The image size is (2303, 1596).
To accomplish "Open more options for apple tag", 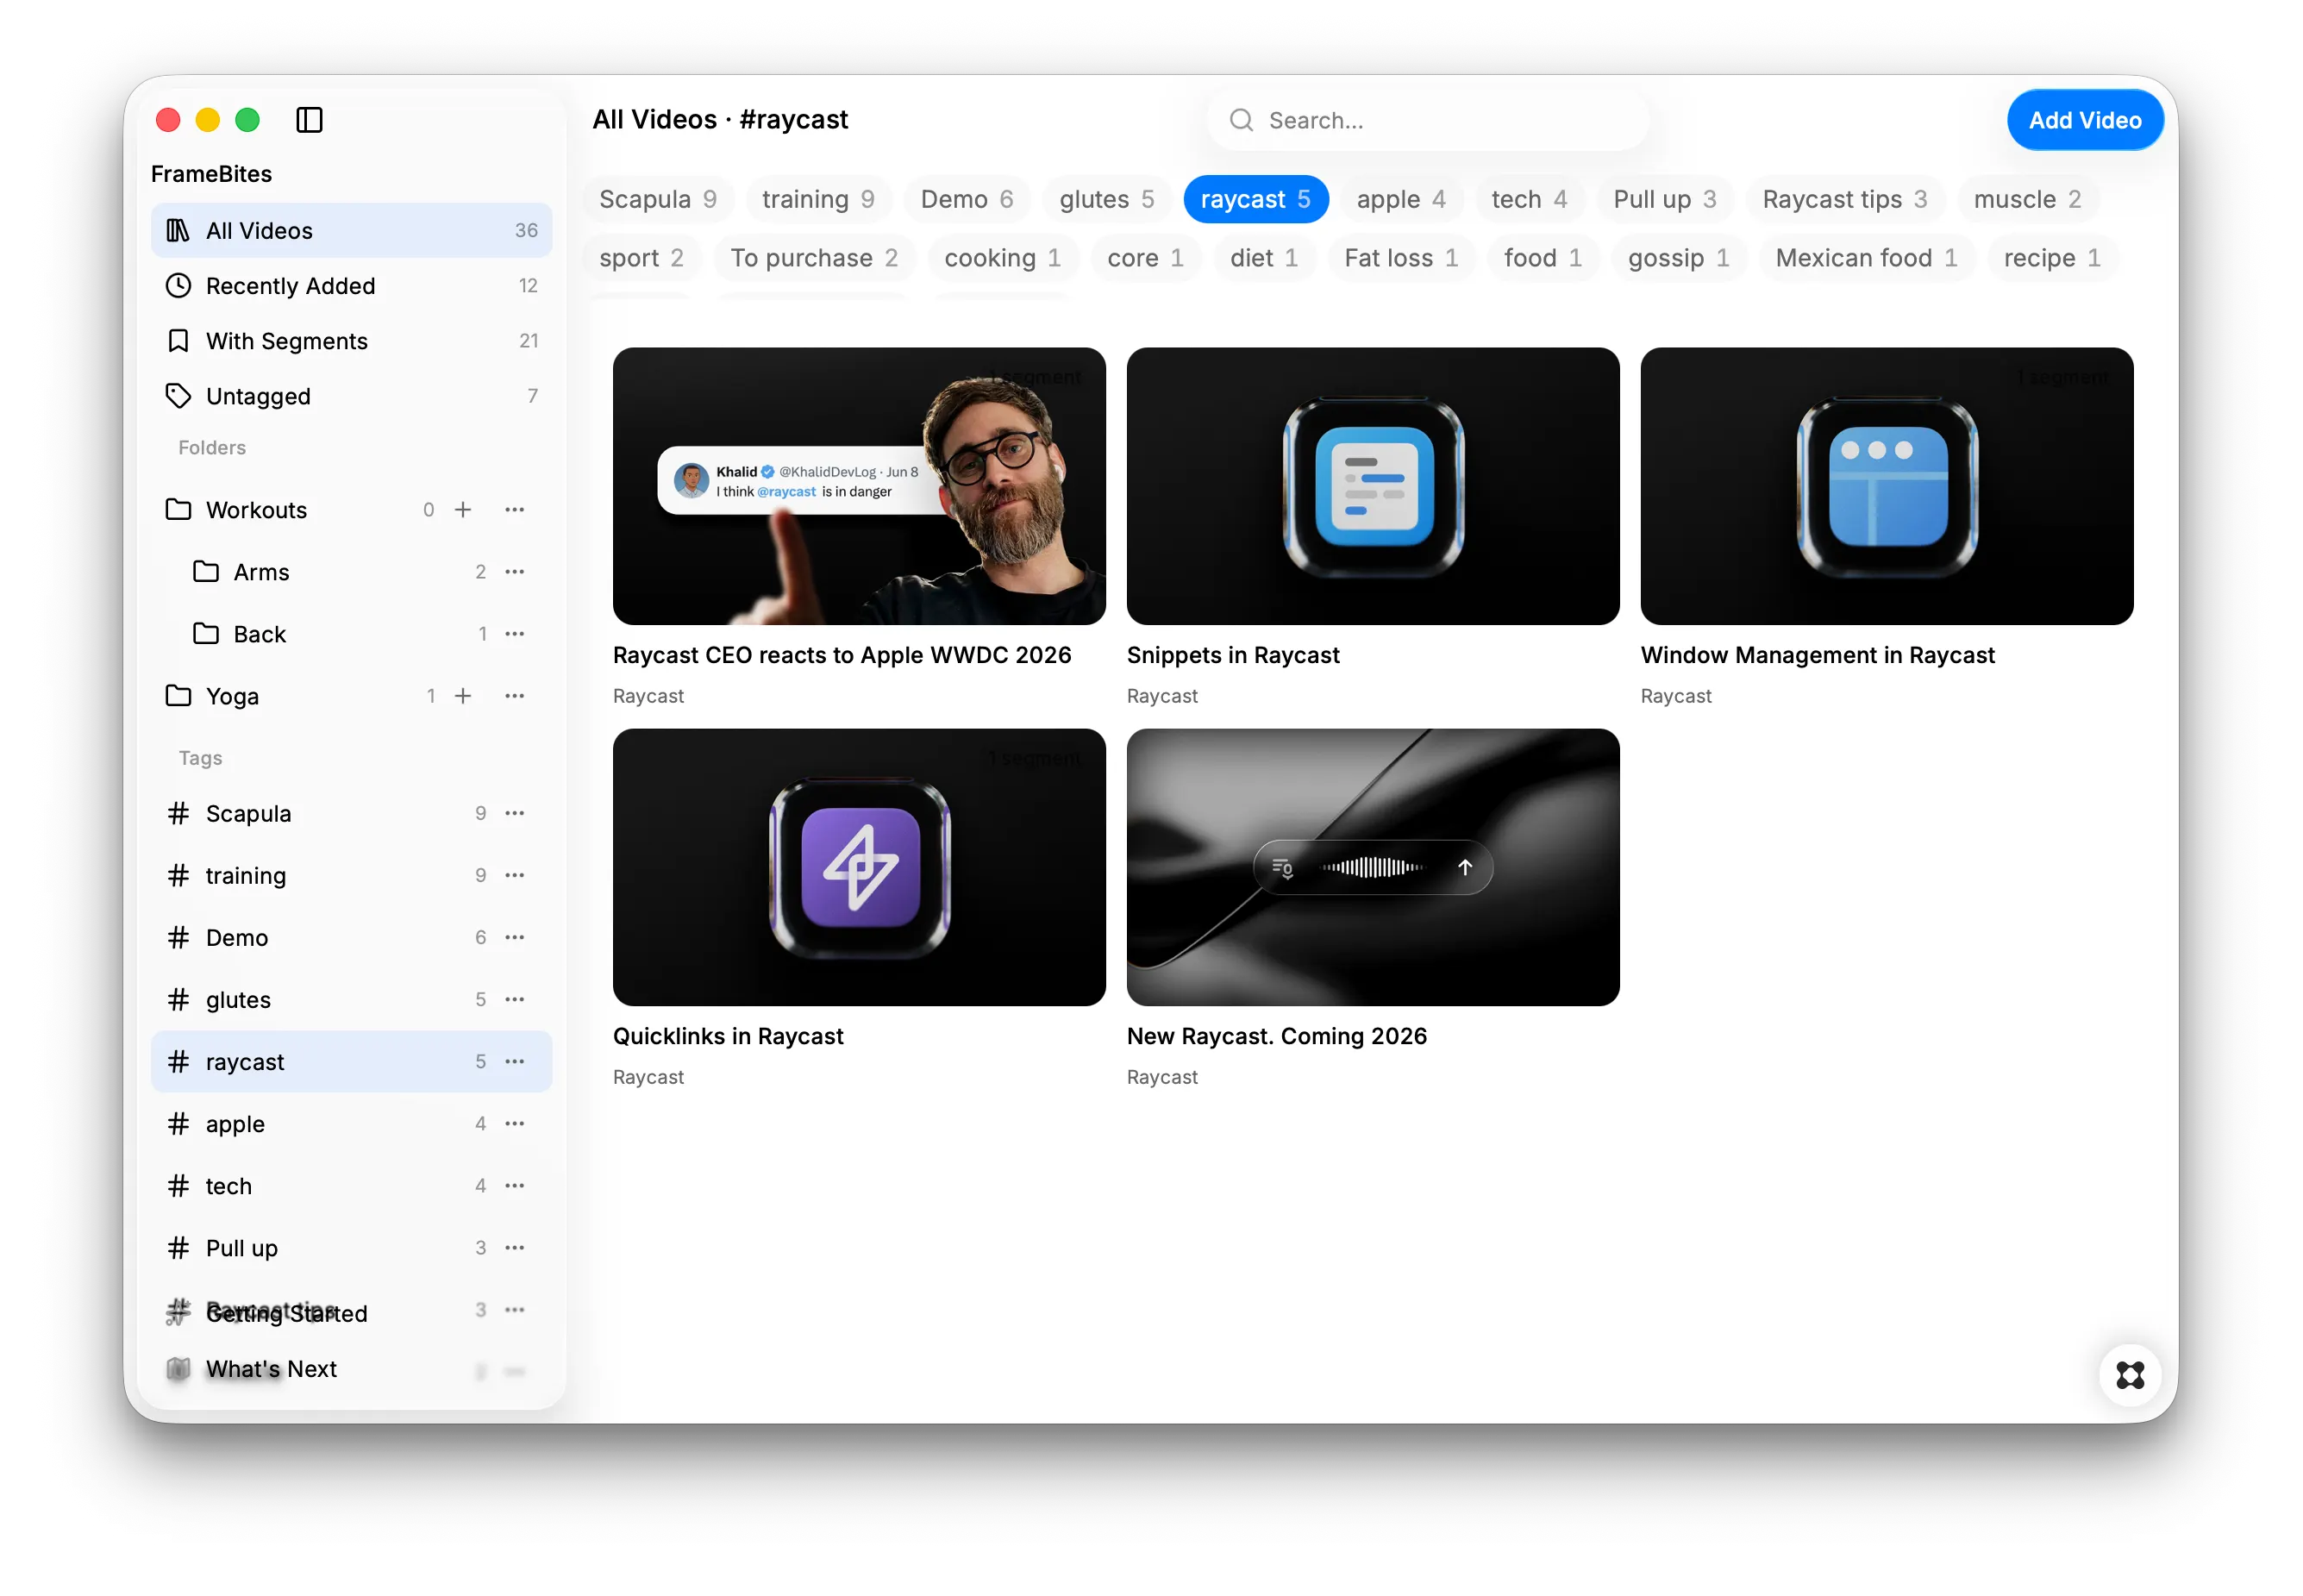I will tap(515, 1123).
